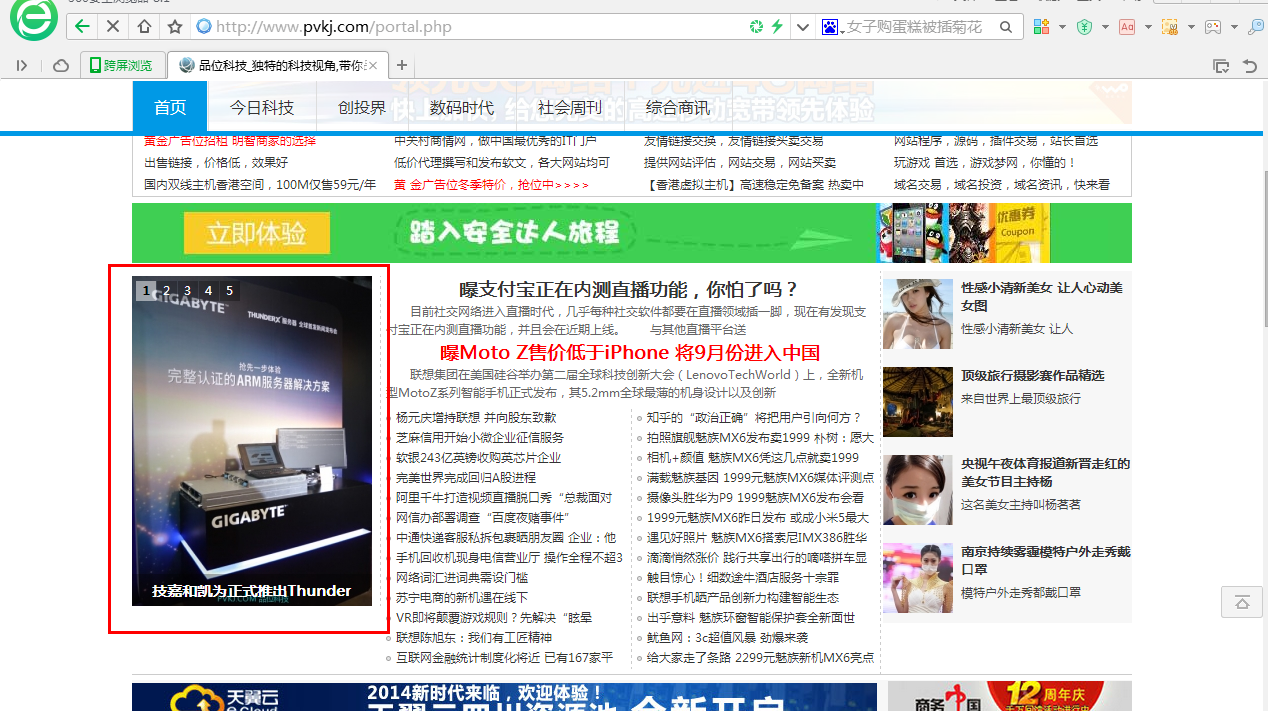Click the 360 browser green logo
This screenshot has width=1268, height=711.
pyautogui.click(x=32, y=20)
